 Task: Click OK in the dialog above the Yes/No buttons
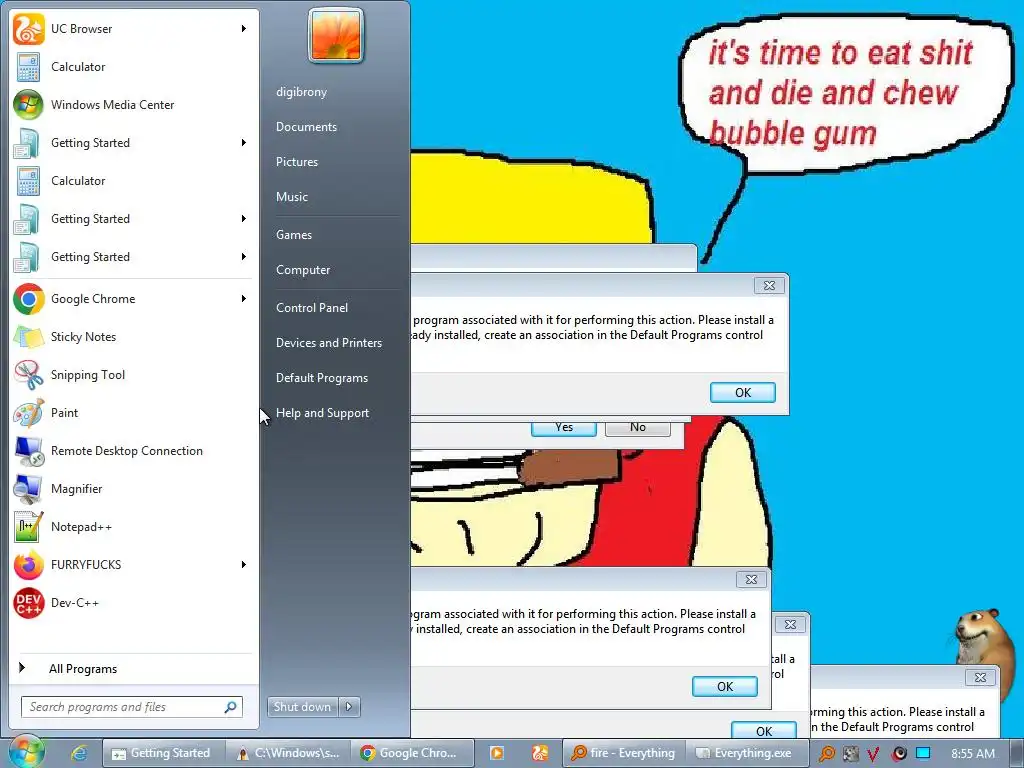(x=743, y=392)
